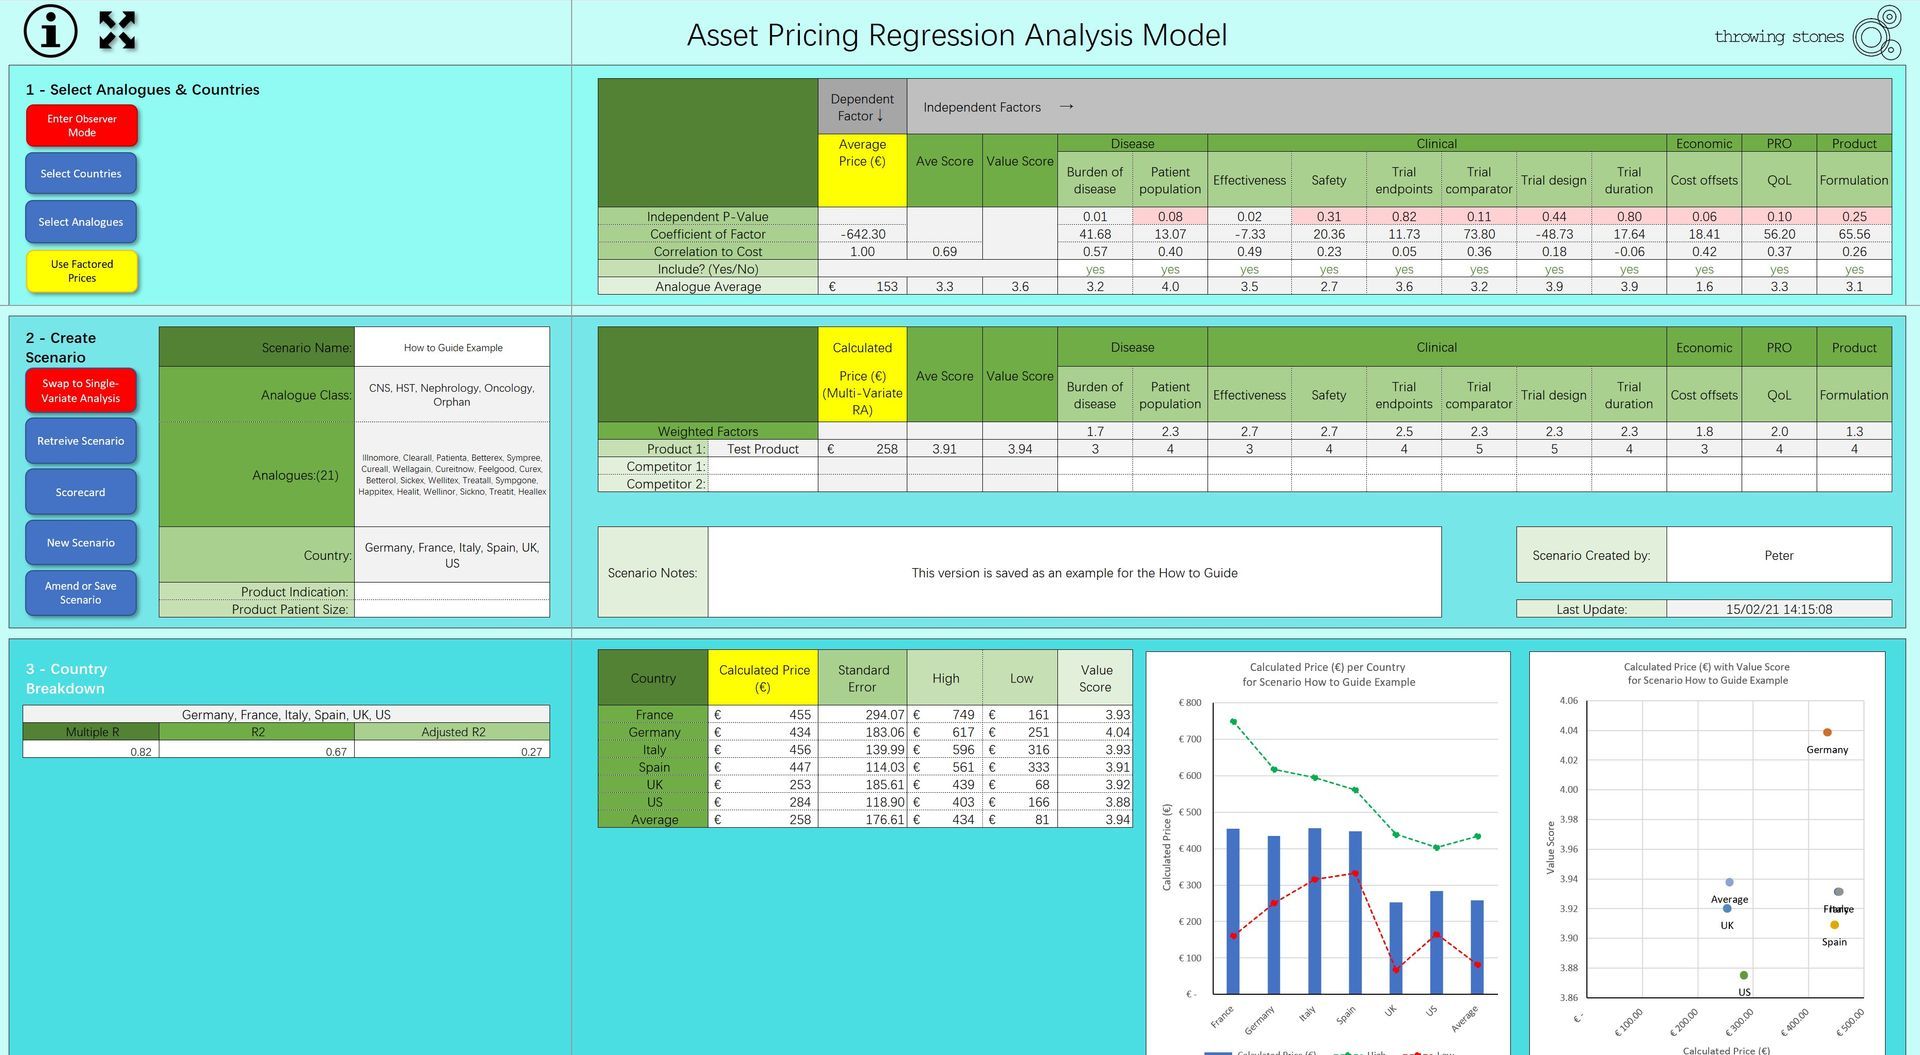Toggle Include yes under Formulation
This screenshot has width=1920, height=1055.
tap(1854, 269)
